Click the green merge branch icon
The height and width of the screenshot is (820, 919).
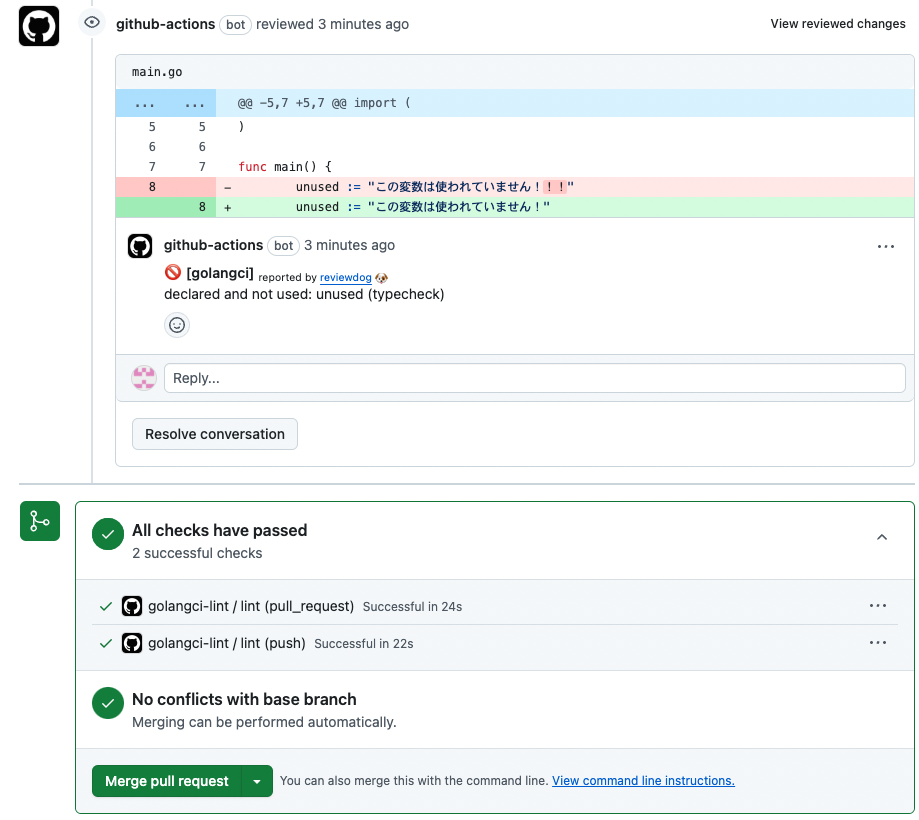tap(40, 521)
